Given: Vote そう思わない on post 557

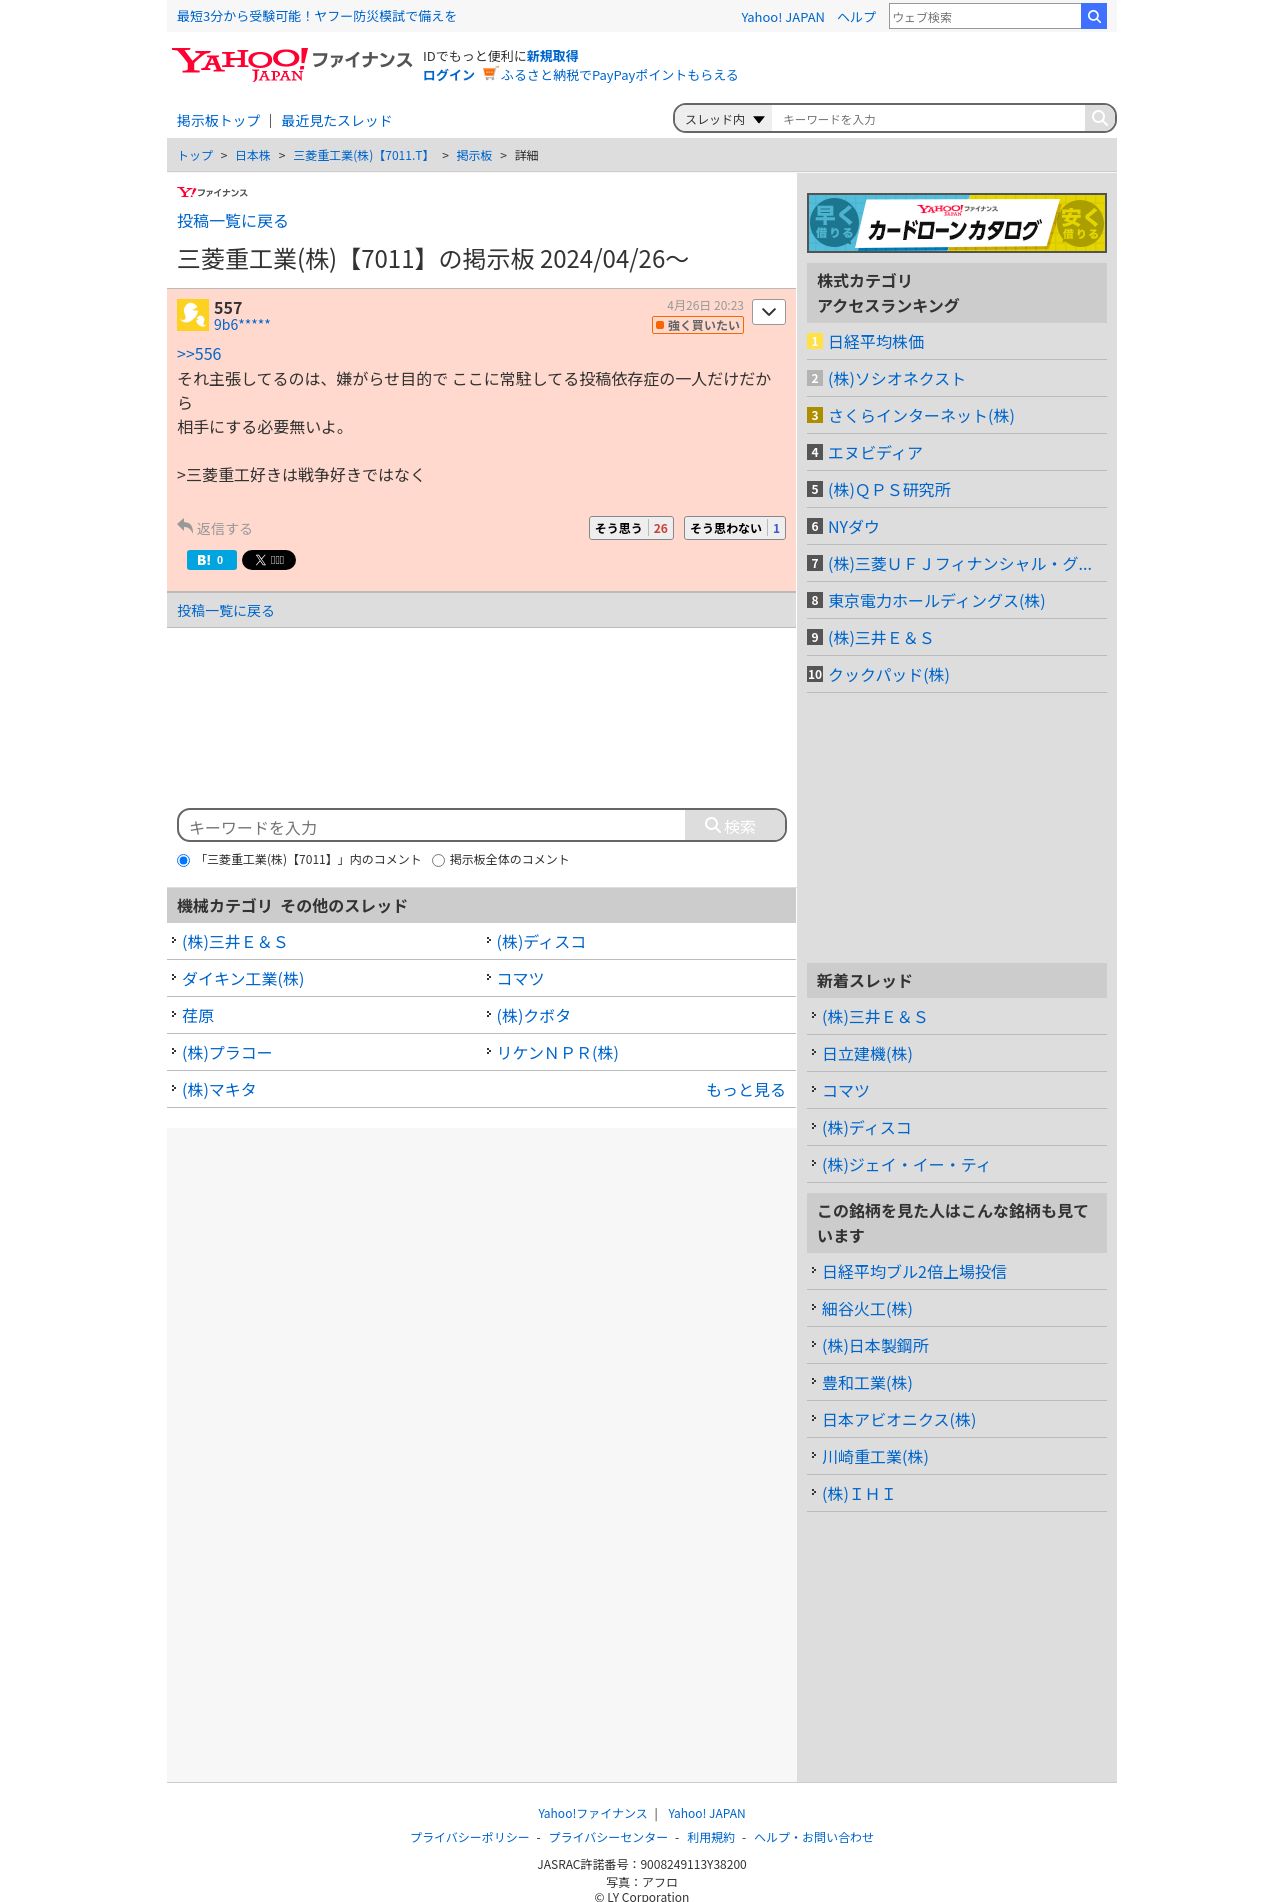Looking at the screenshot, I should pos(735,528).
